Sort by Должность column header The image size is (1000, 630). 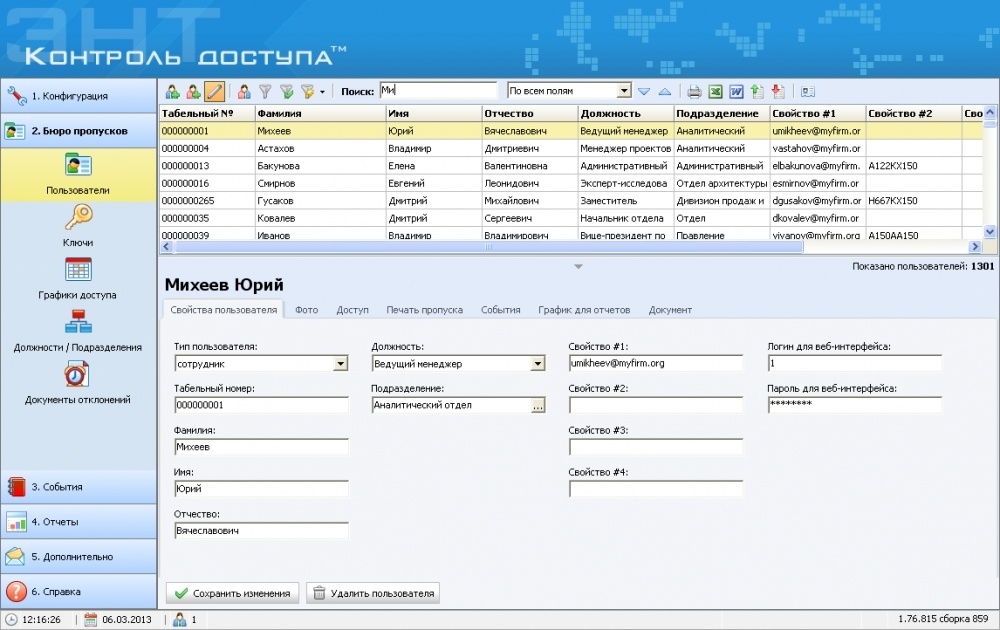(626, 114)
